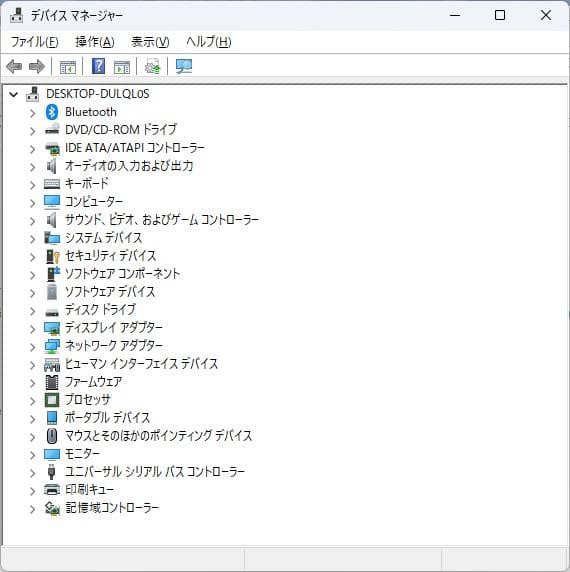Select the ソフトウェア コンポーネント label

(122, 274)
